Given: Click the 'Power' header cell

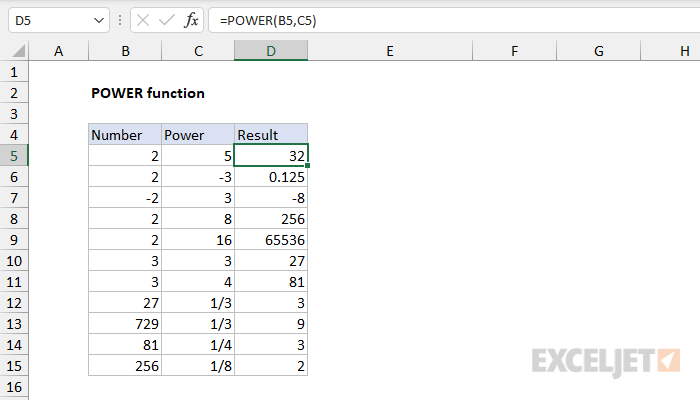Looking at the screenshot, I should (198, 135).
